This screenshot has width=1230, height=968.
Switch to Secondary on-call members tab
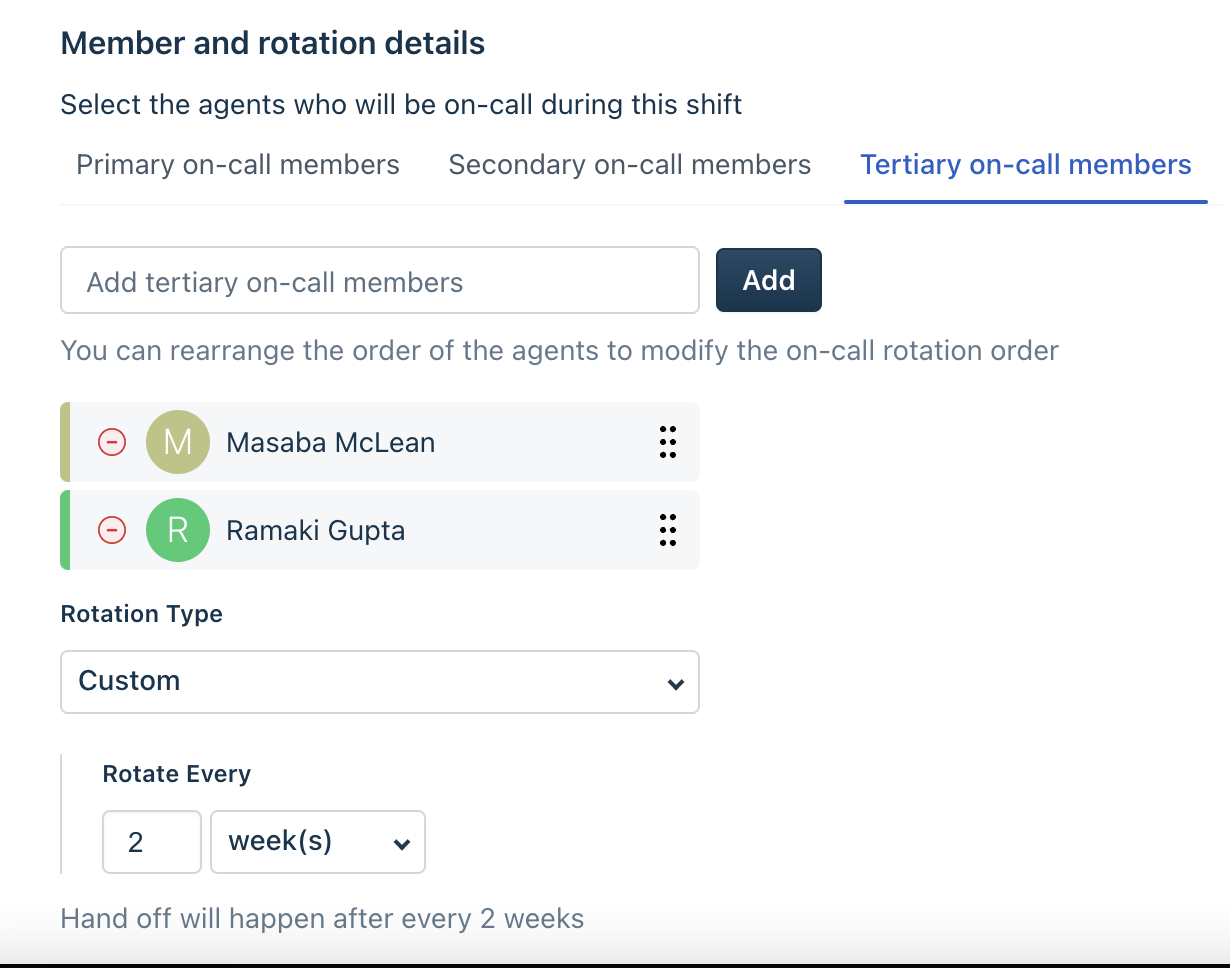(629, 165)
